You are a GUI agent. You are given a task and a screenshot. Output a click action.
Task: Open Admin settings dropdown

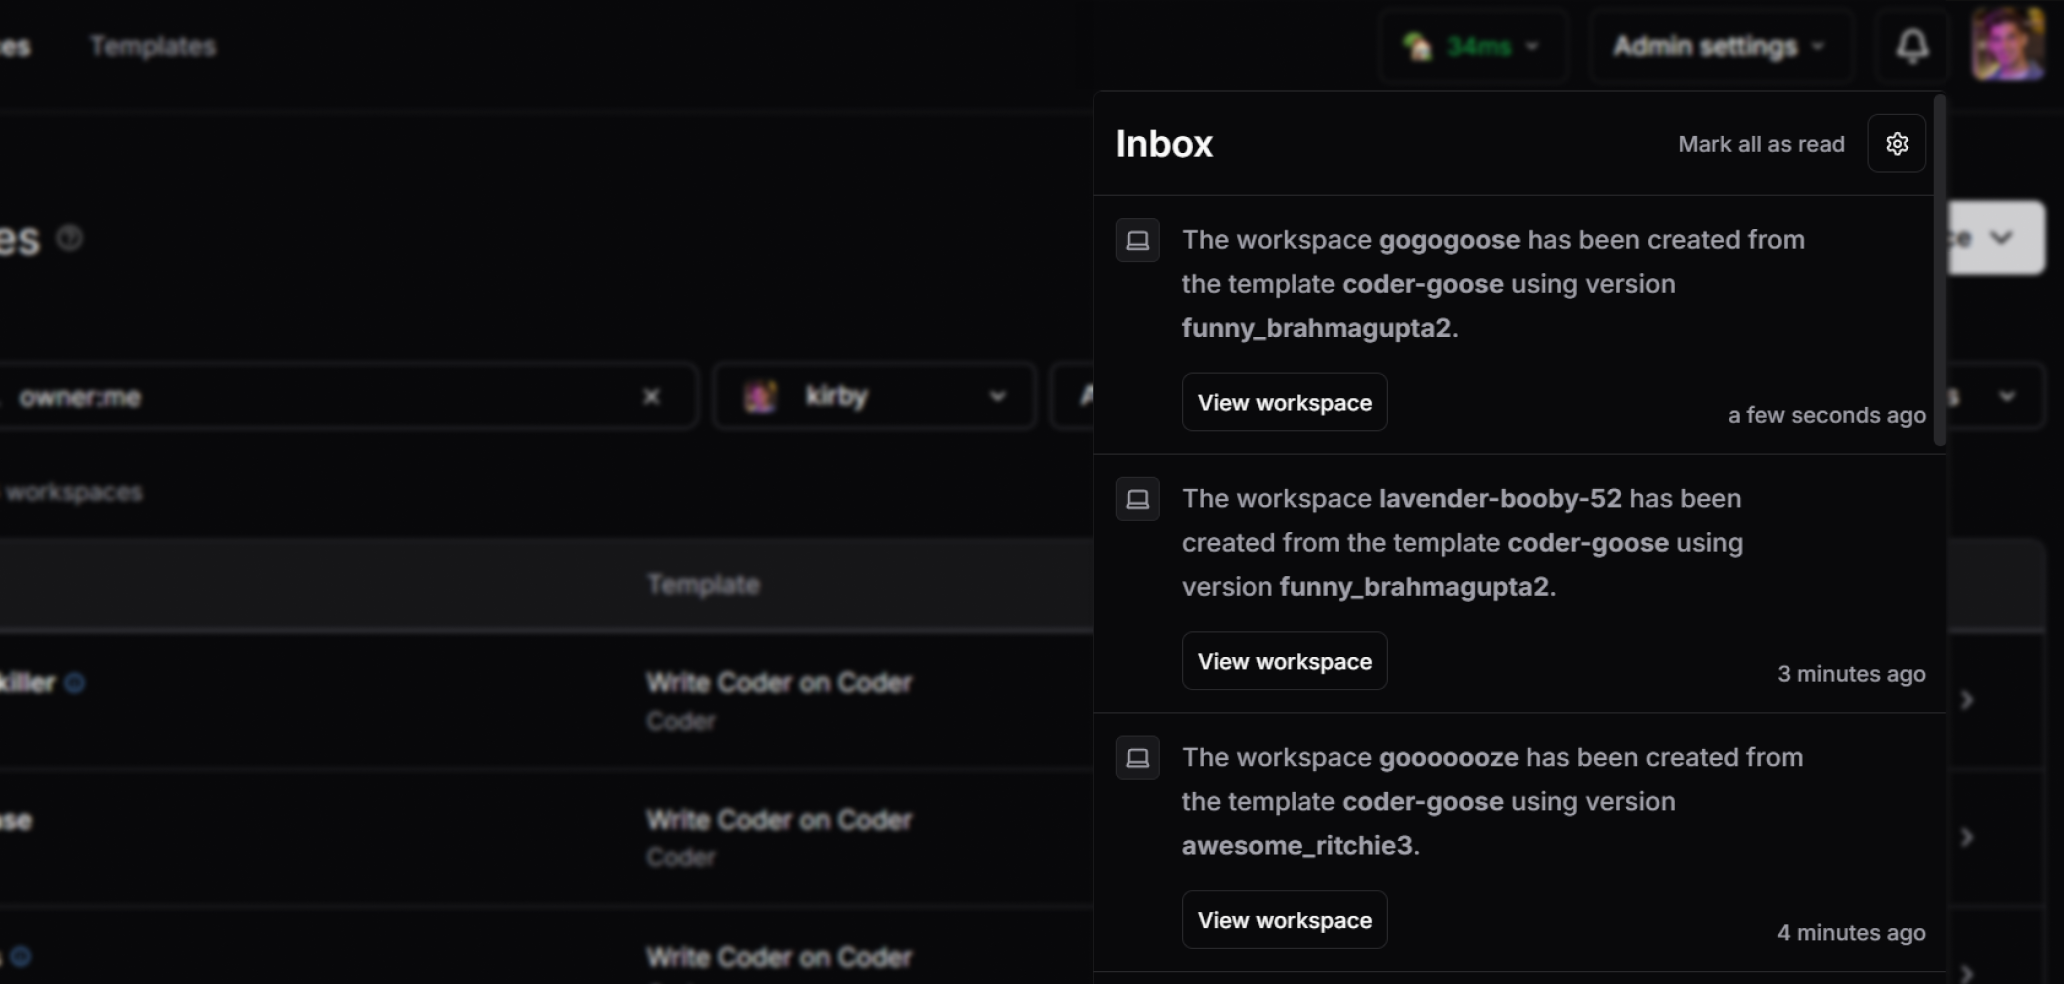[1720, 46]
